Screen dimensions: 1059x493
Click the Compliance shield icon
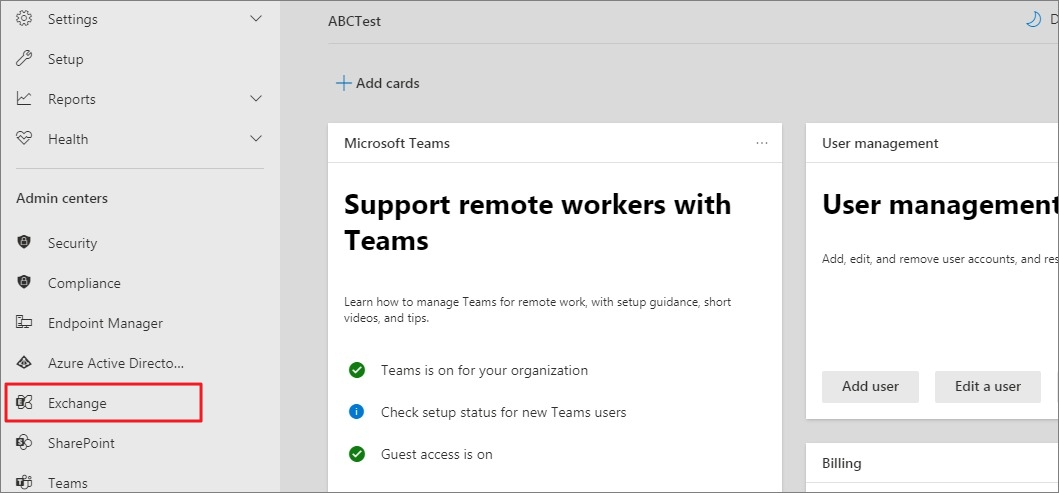point(24,282)
